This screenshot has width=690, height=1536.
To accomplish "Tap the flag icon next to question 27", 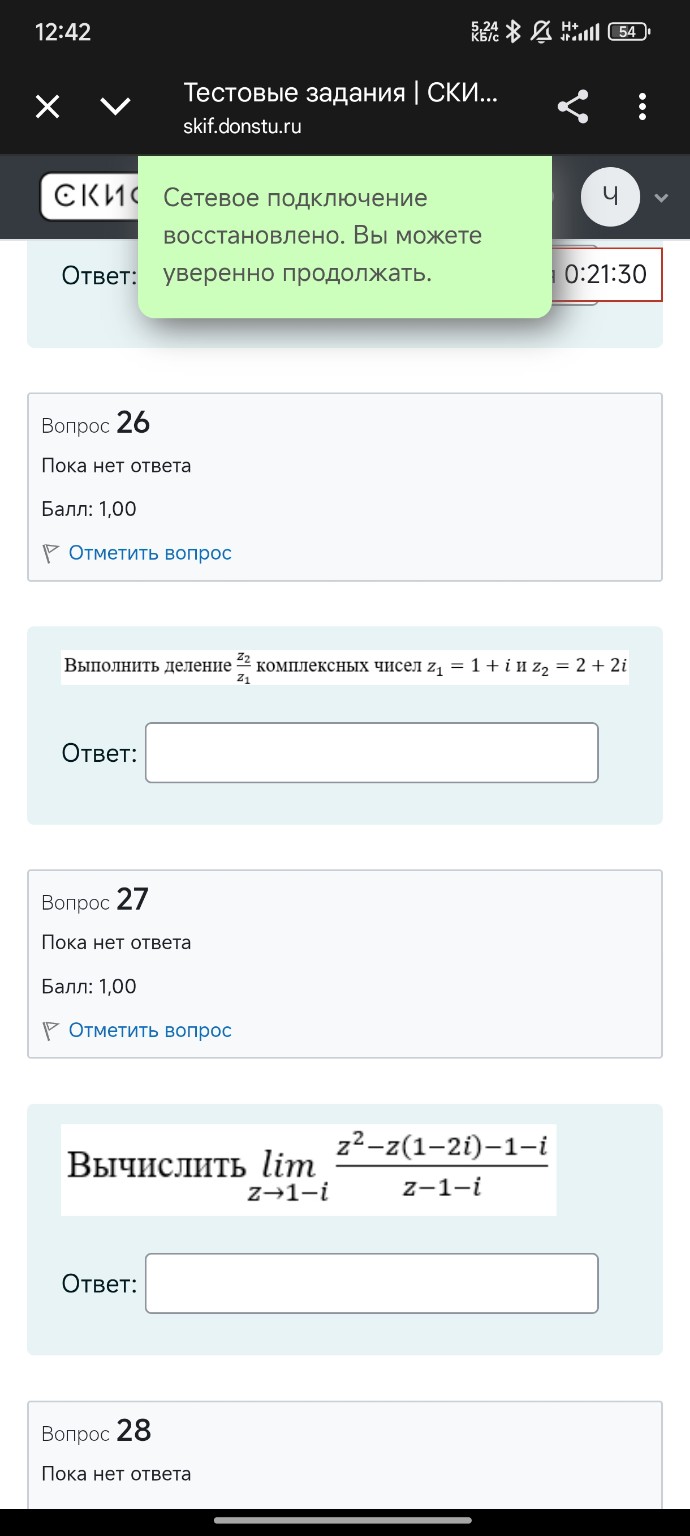I will pyautogui.click(x=49, y=1029).
